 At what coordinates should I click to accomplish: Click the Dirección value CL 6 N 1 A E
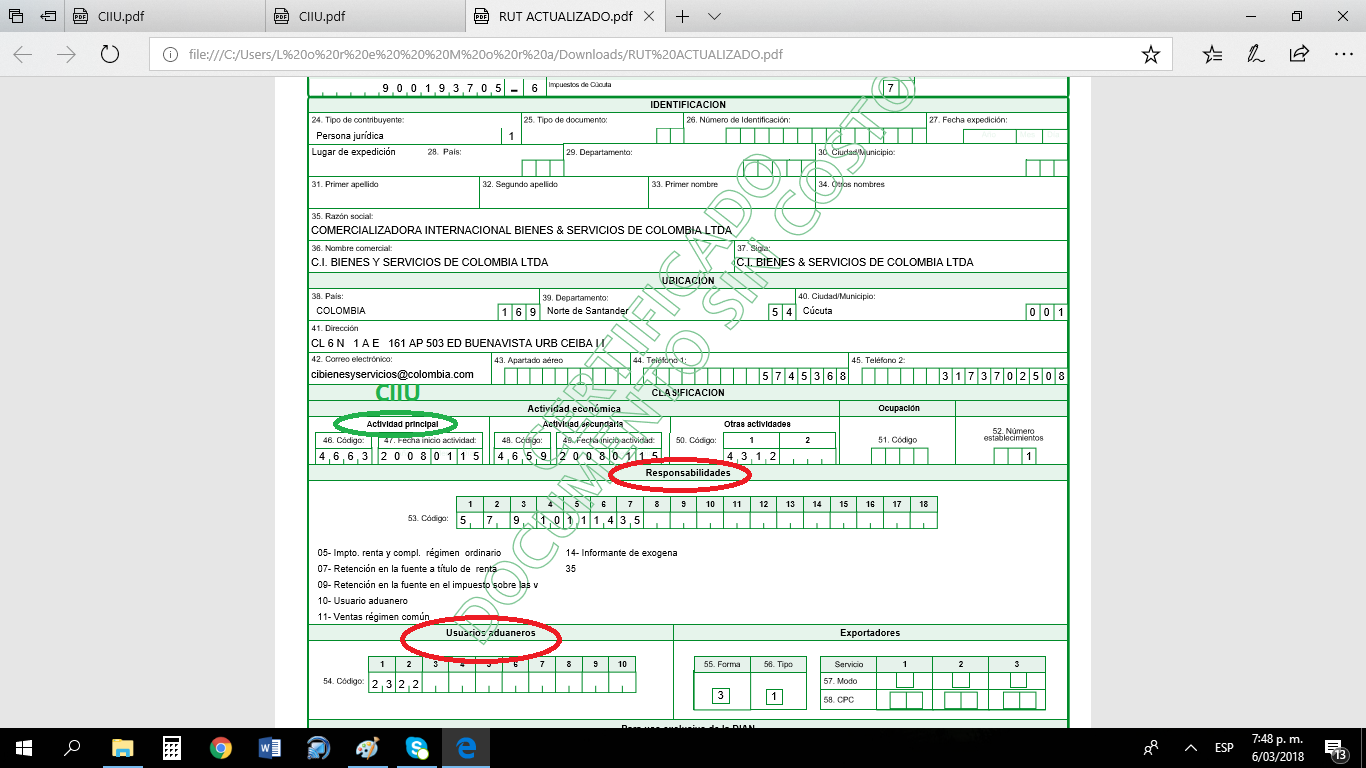point(458,343)
